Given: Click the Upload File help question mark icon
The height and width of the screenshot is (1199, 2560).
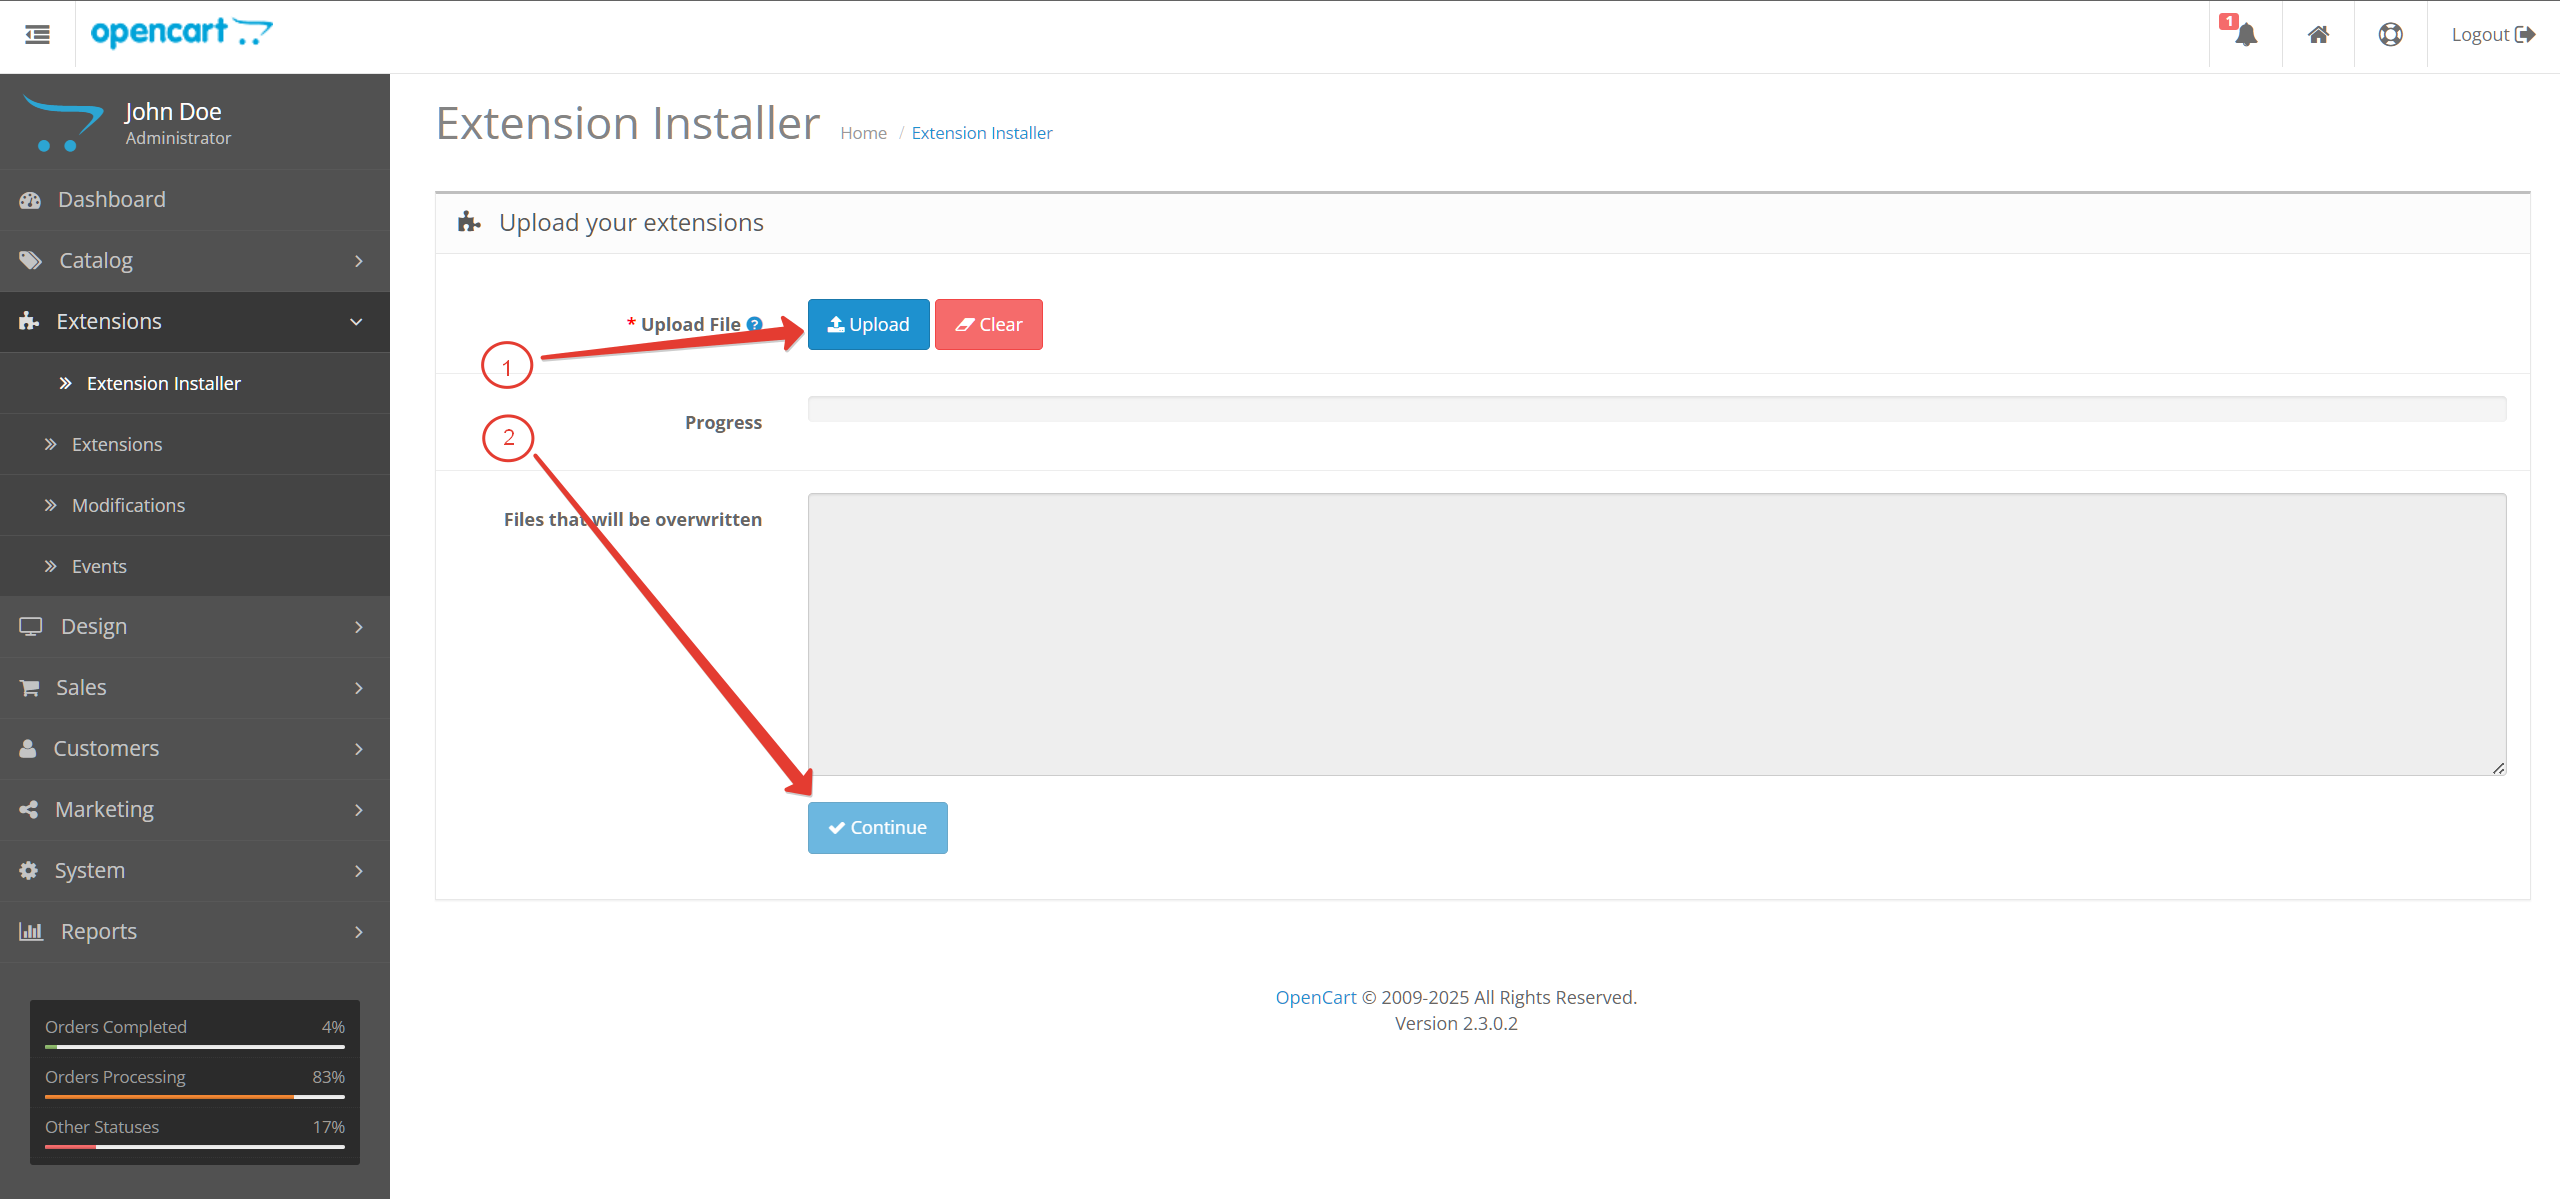Looking at the screenshot, I should pyautogui.click(x=754, y=323).
